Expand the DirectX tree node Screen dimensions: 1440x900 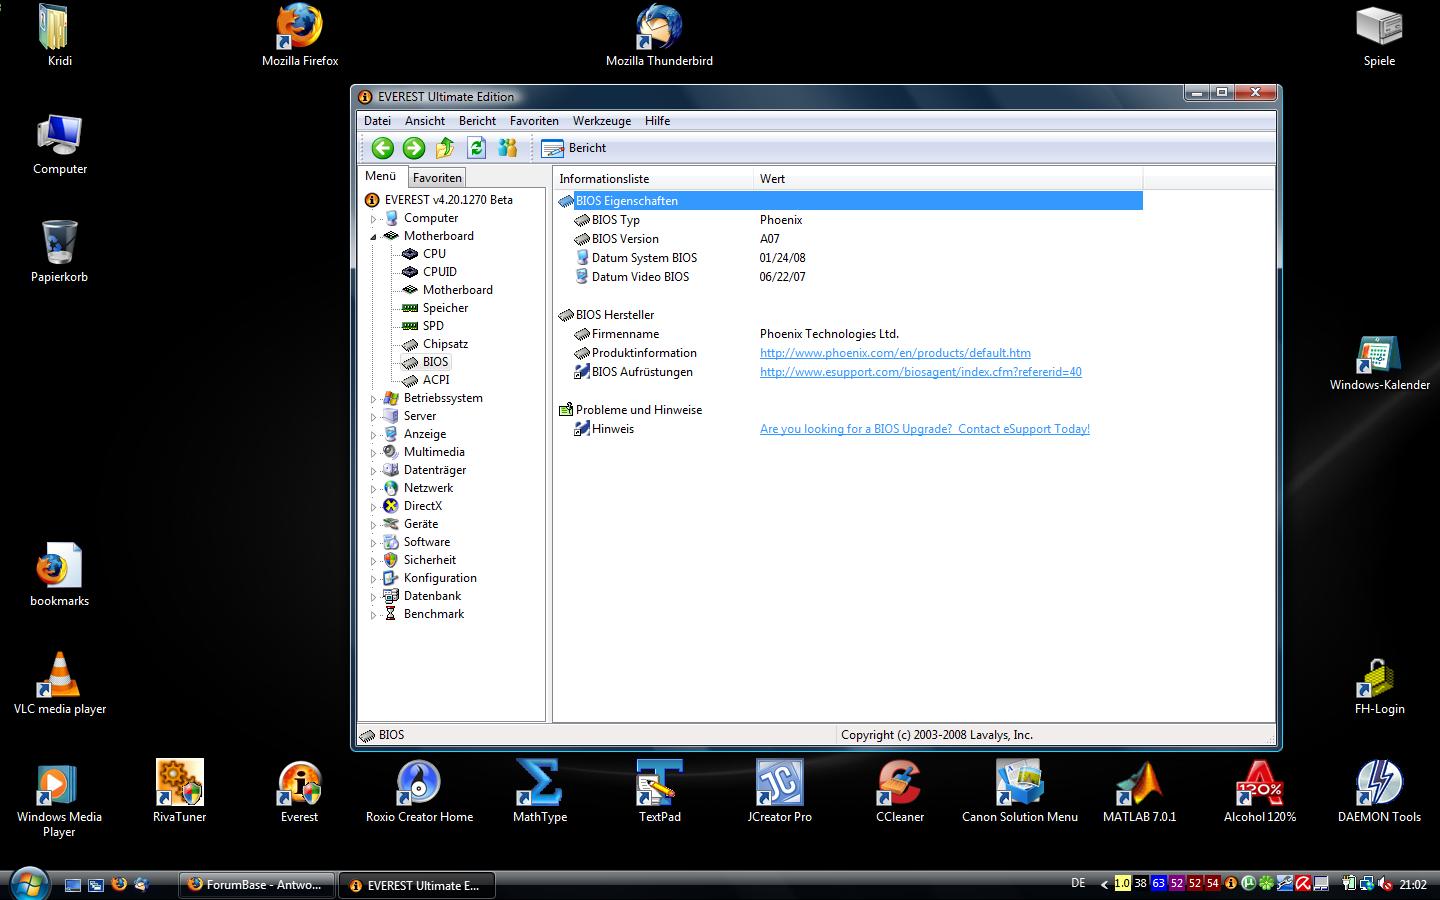coord(374,506)
